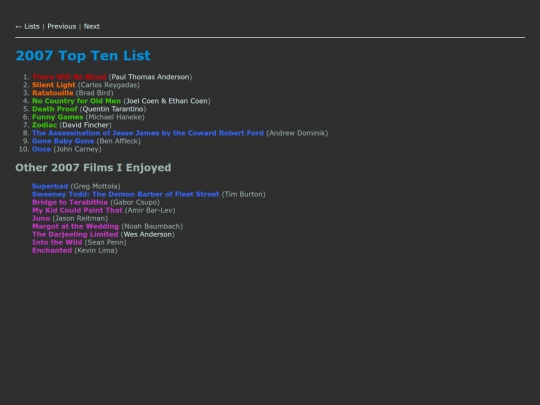Click director name John Carney
This screenshot has width=540, height=405.
[x=77, y=149]
